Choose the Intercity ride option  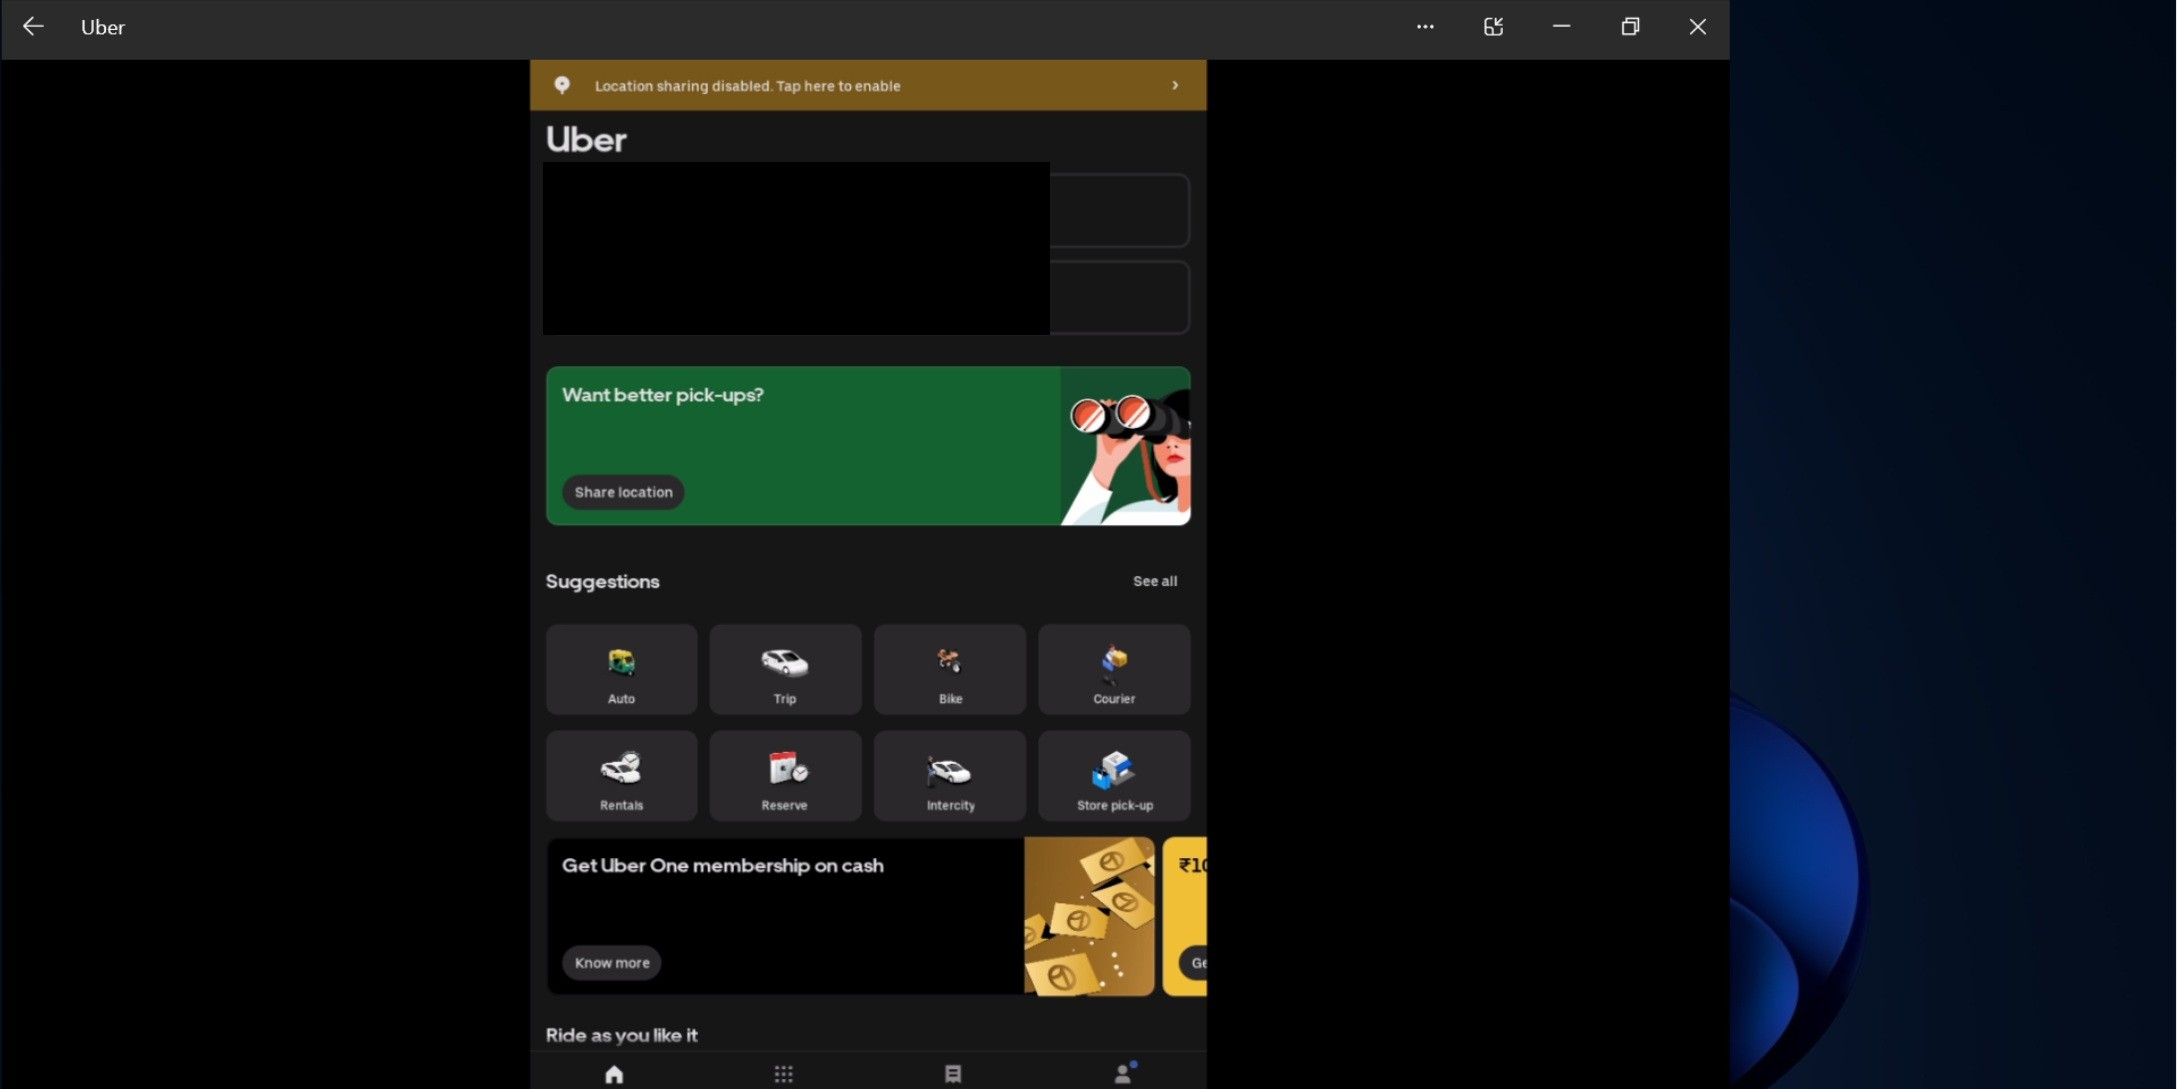(949, 776)
